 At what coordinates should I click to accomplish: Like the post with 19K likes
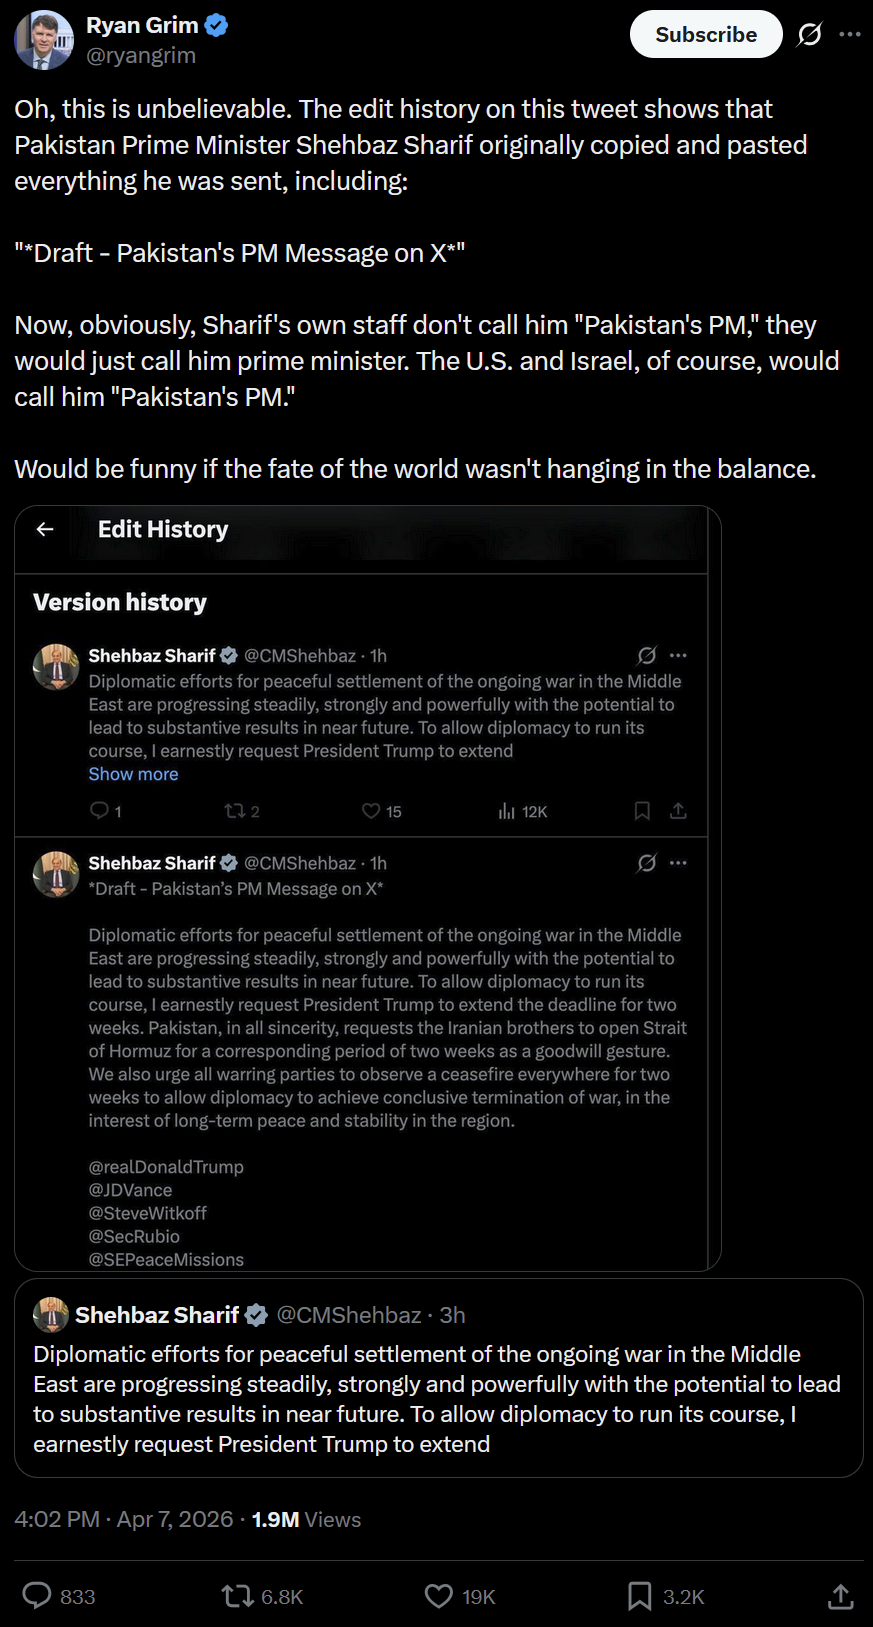click(439, 1595)
